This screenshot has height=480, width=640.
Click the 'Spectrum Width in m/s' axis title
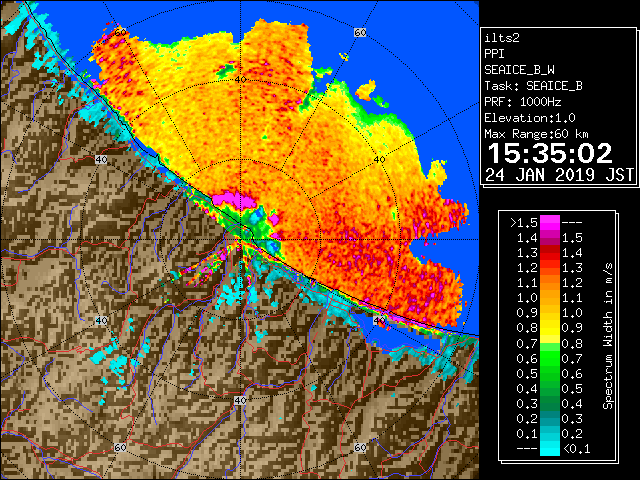click(608, 336)
